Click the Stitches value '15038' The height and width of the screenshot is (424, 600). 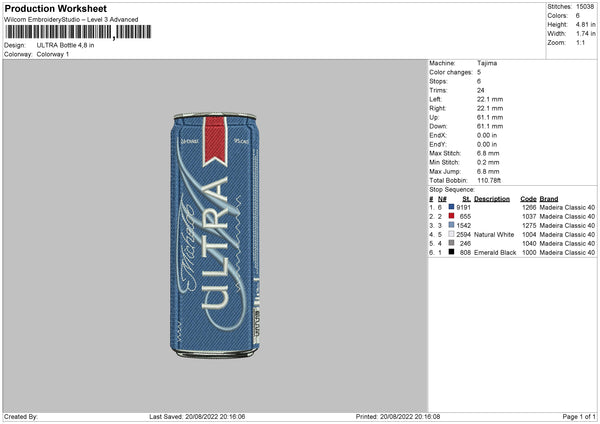(x=585, y=7)
